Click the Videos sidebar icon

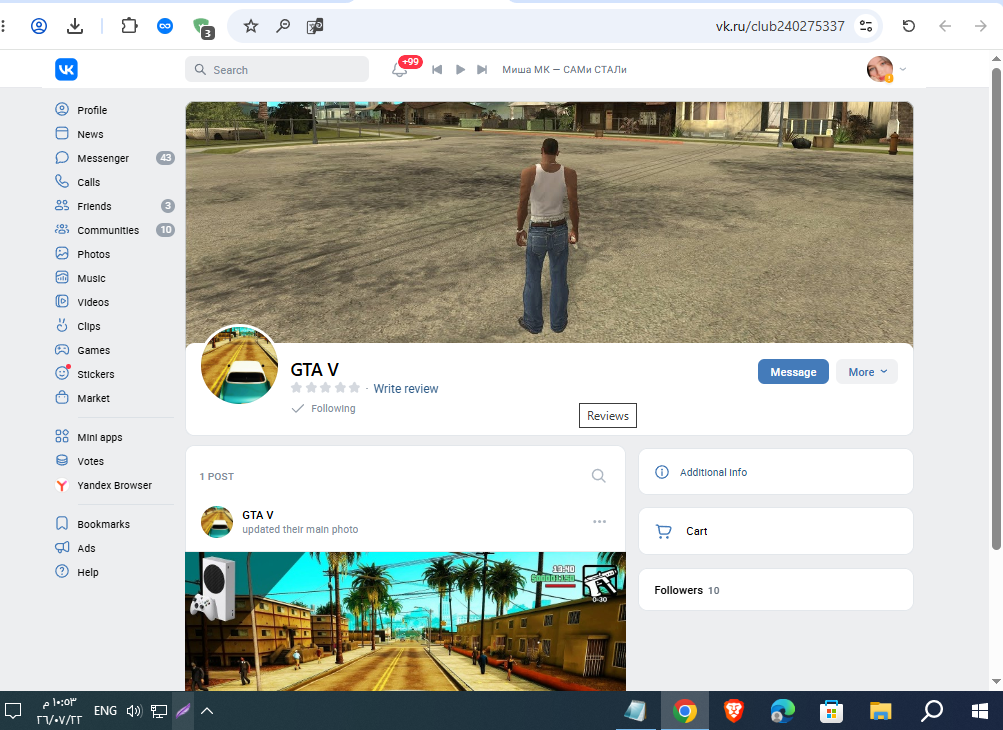tap(62, 301)
